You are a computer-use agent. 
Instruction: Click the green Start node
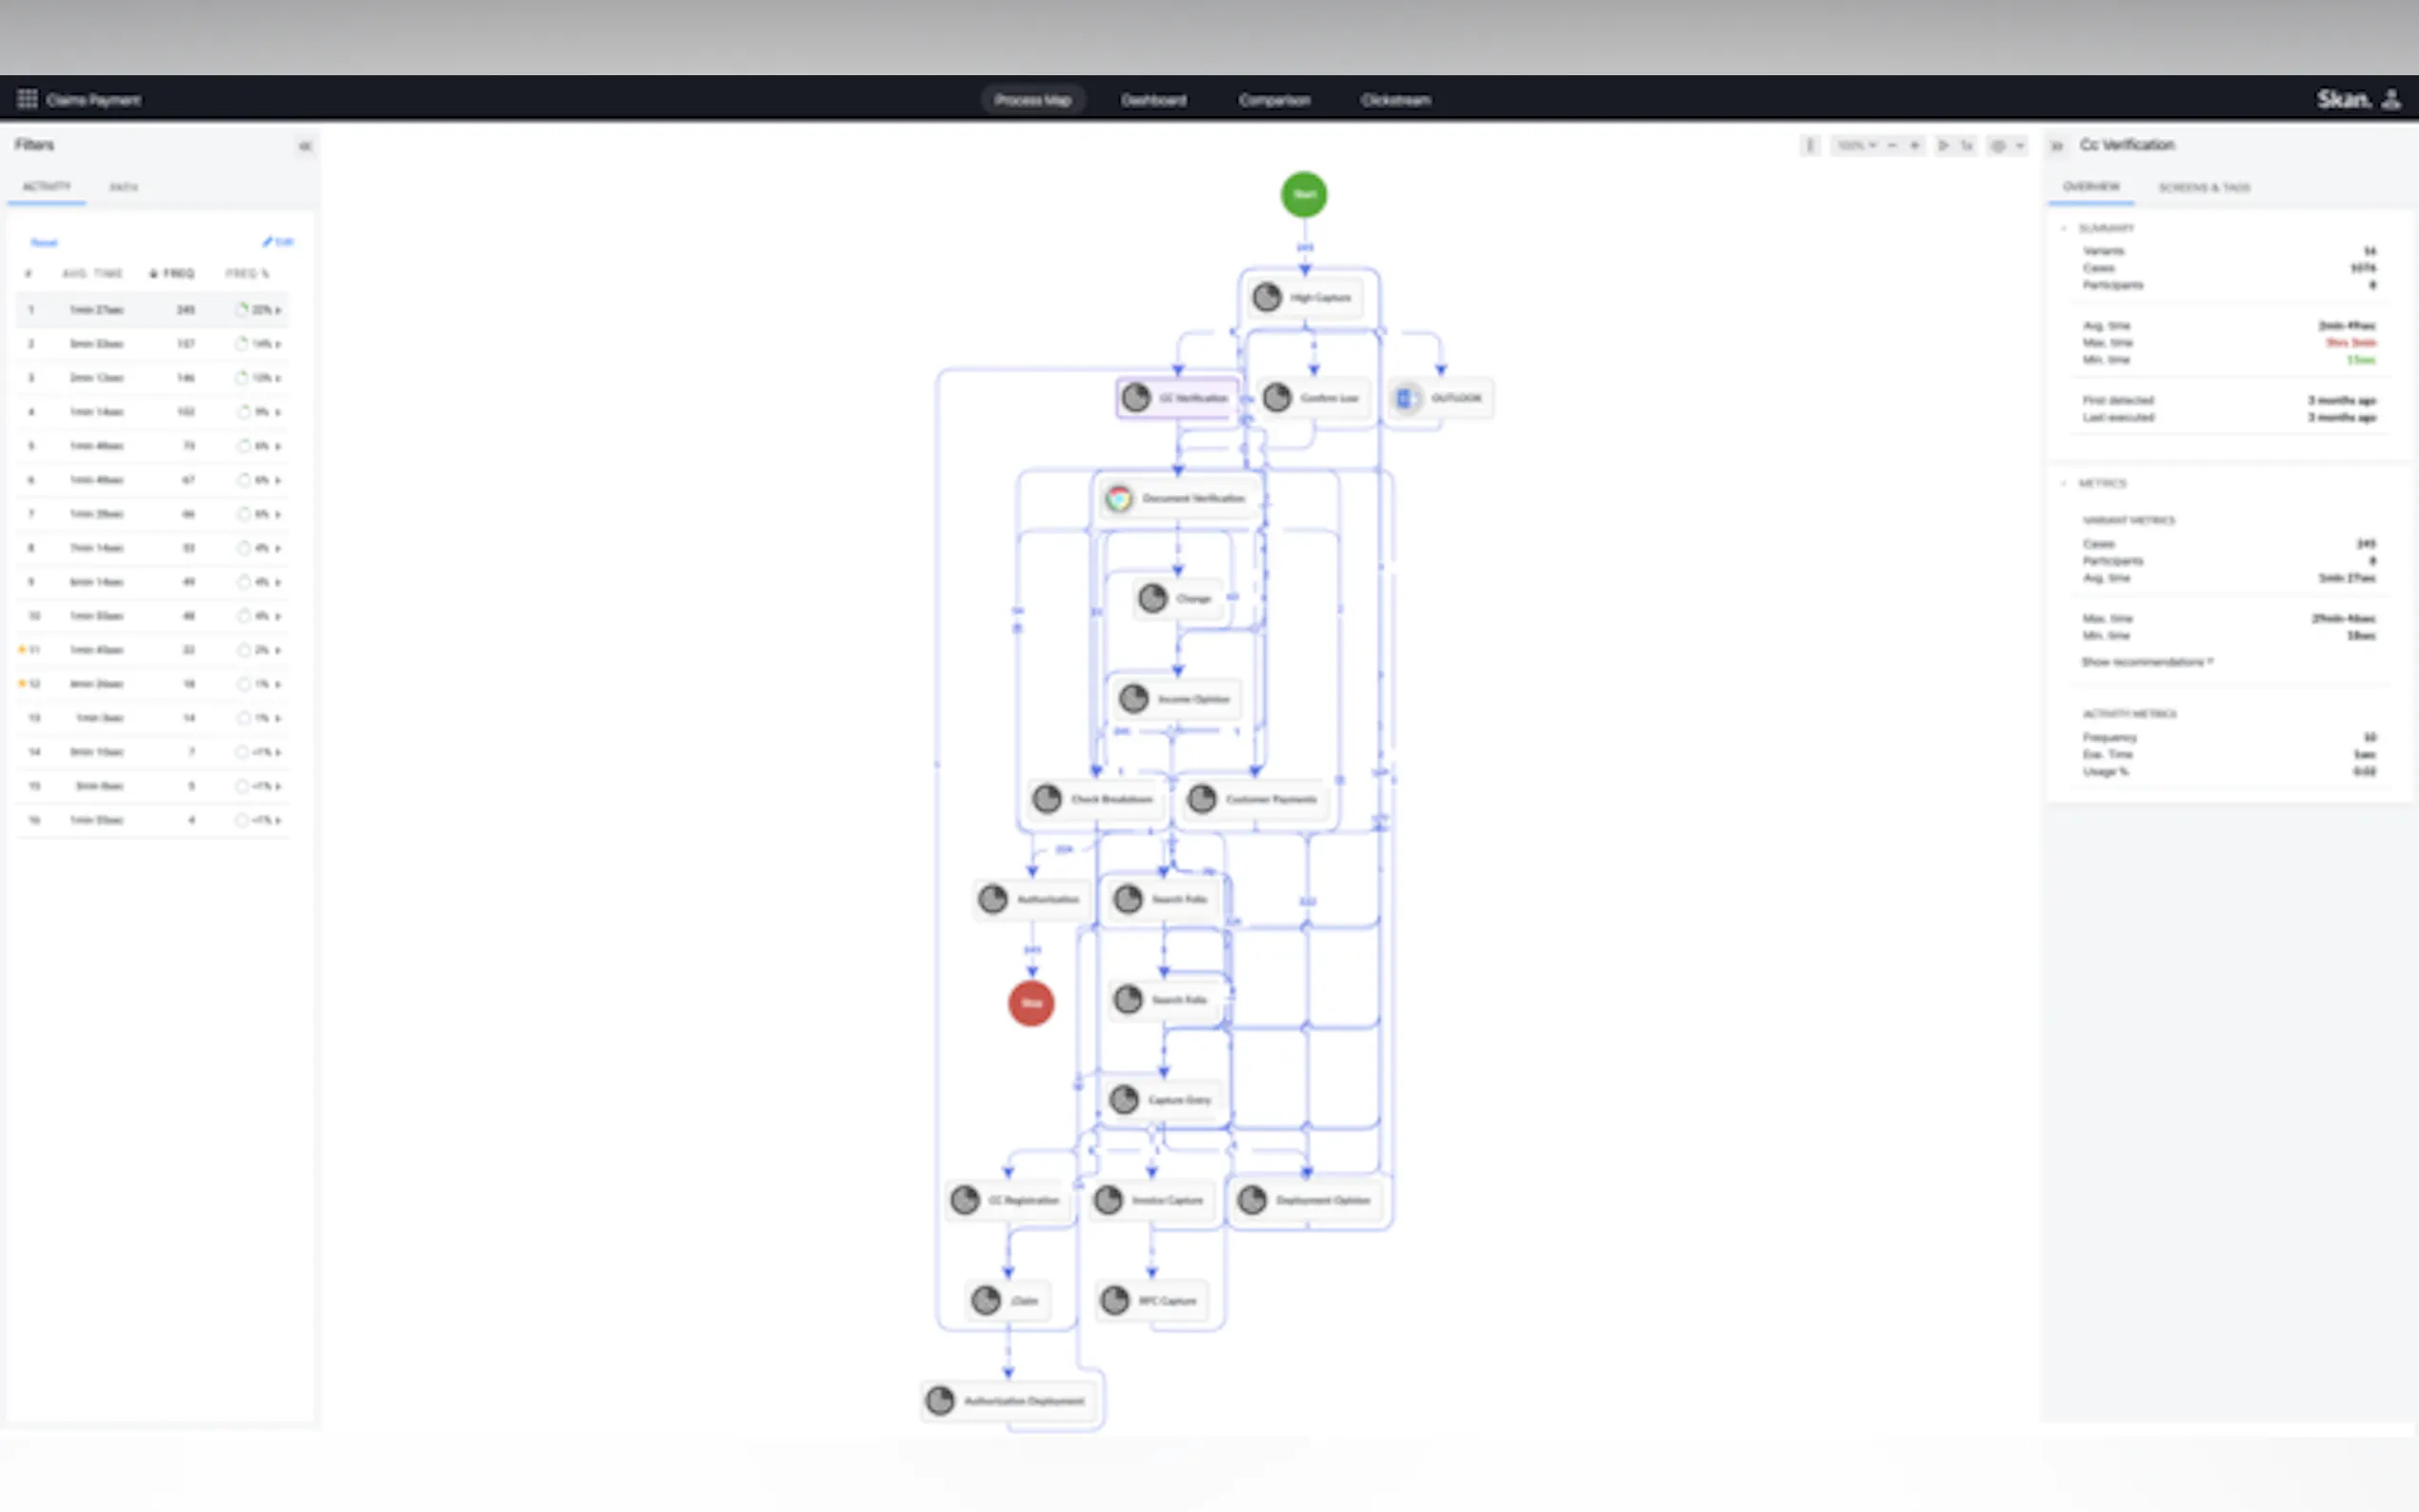tap(1304, 194)
